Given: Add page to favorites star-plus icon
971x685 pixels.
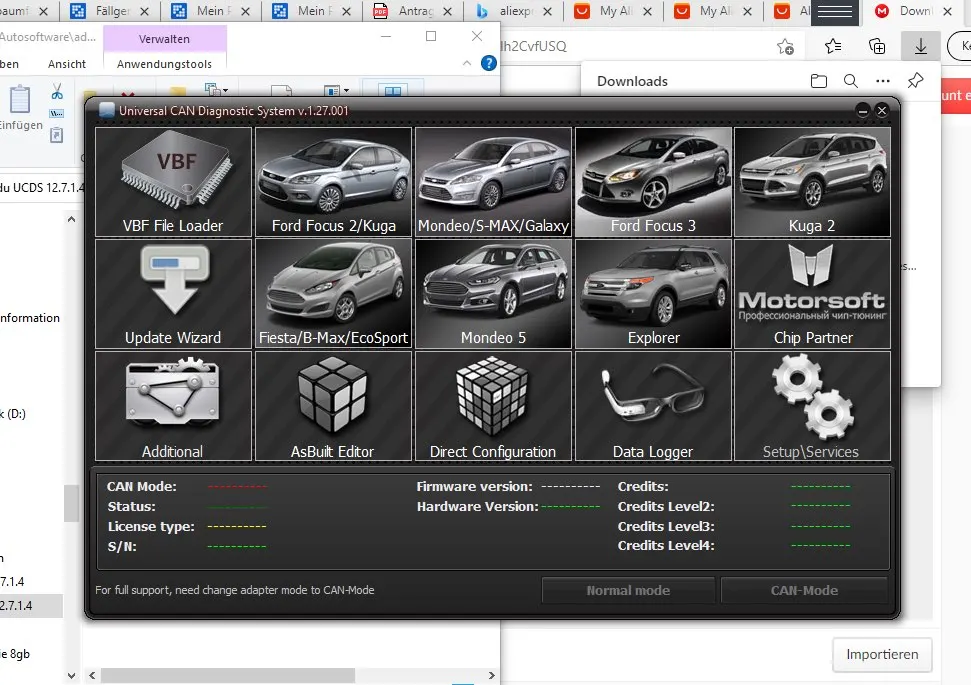Looking at the screenshot, I should coord(785,46).
